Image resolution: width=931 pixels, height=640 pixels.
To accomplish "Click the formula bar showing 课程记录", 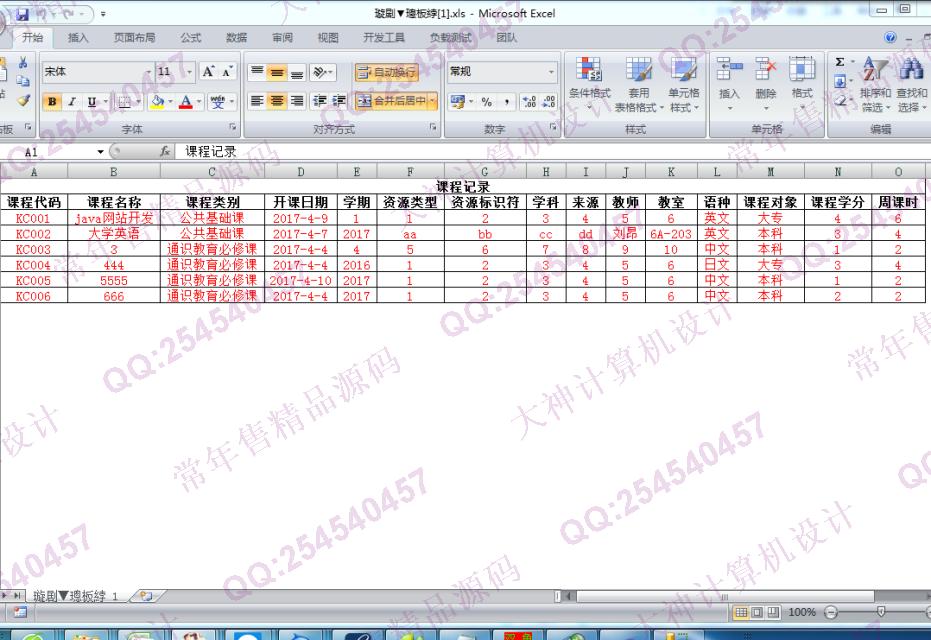I will (552, 152).
